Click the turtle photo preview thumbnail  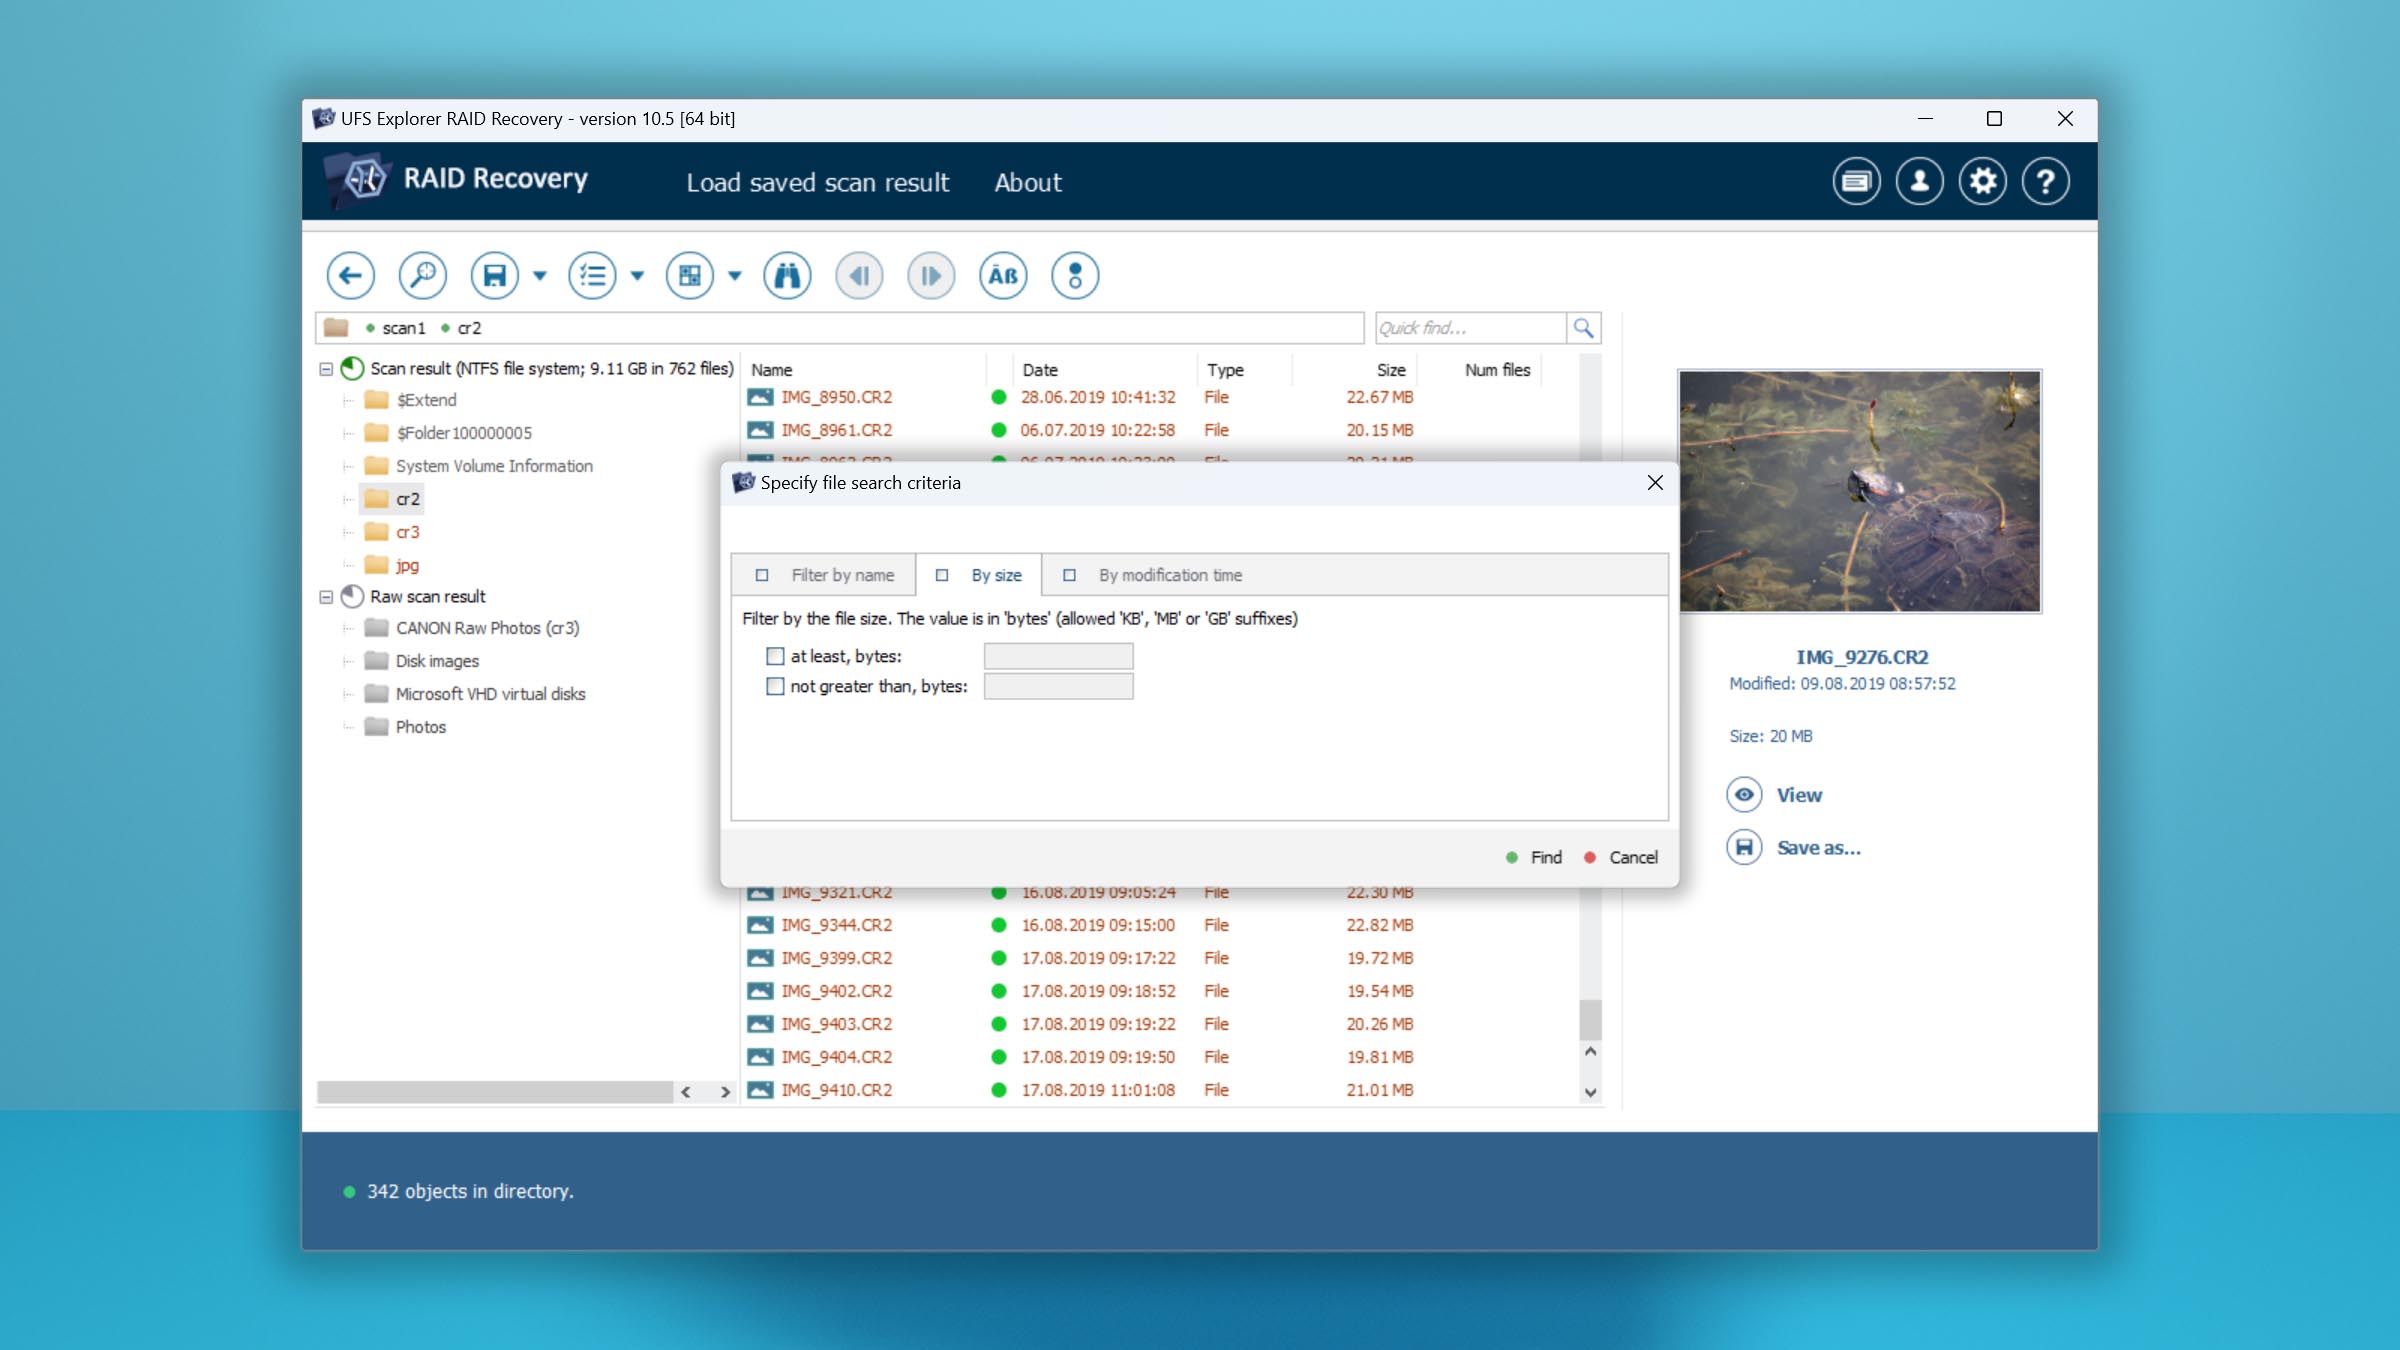point(1860,491)
